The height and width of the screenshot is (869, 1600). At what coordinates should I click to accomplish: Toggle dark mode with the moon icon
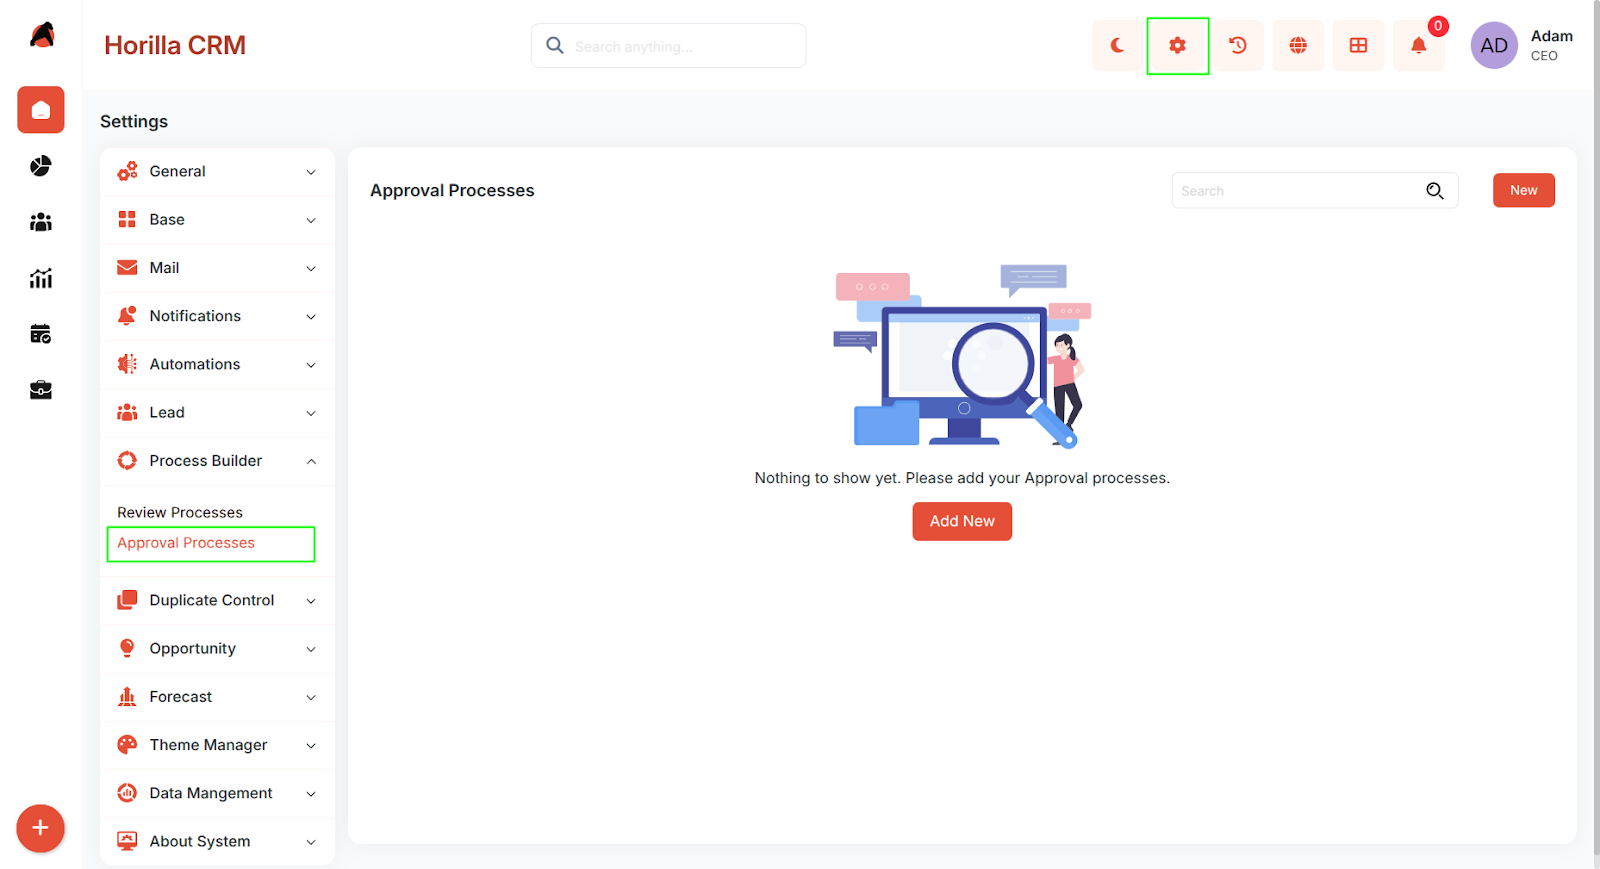tap(1117, 46)
